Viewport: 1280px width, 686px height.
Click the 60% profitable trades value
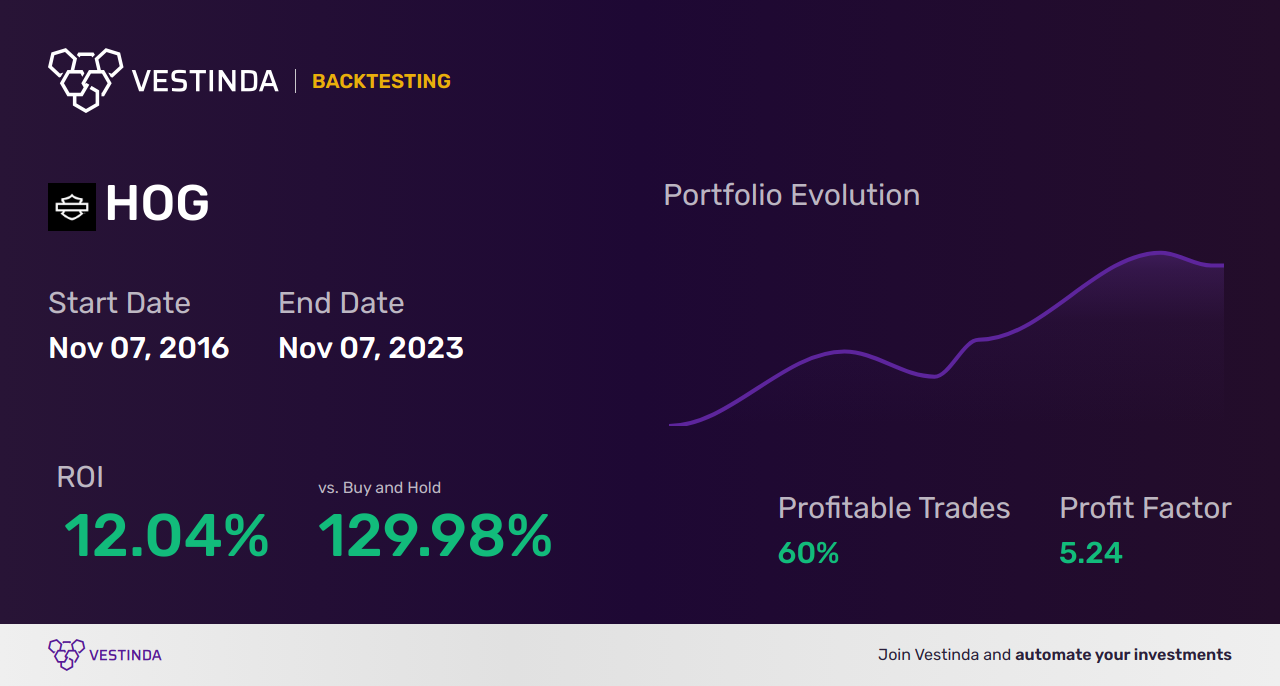(x=808, y=553)
